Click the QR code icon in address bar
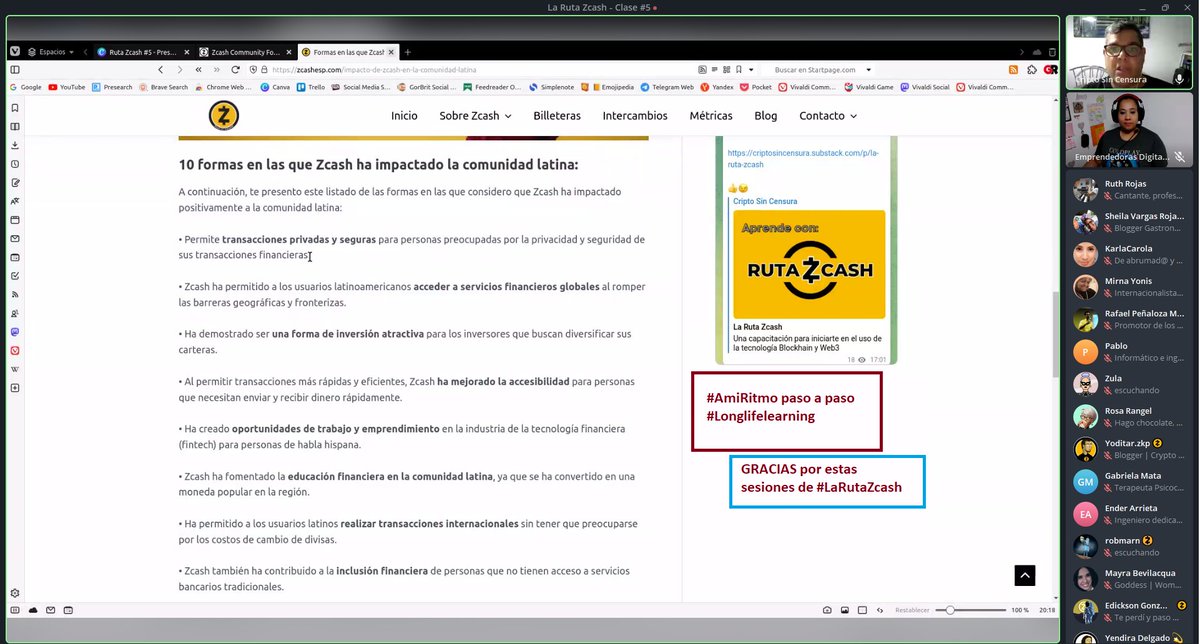 726,70
